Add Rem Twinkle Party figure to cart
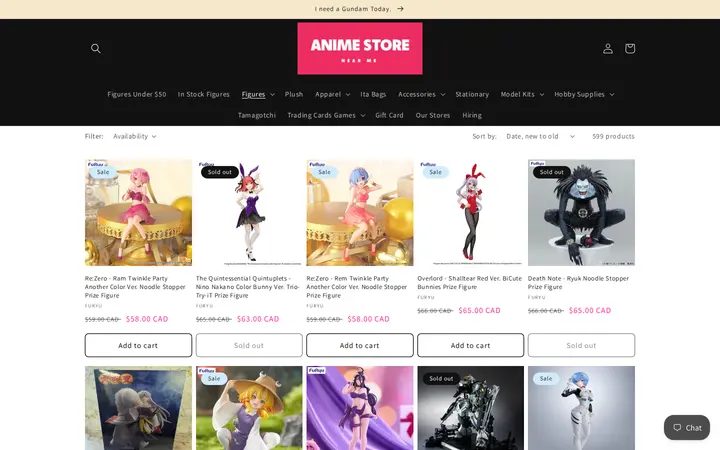The image size is (720, 450). coord(360,345)
